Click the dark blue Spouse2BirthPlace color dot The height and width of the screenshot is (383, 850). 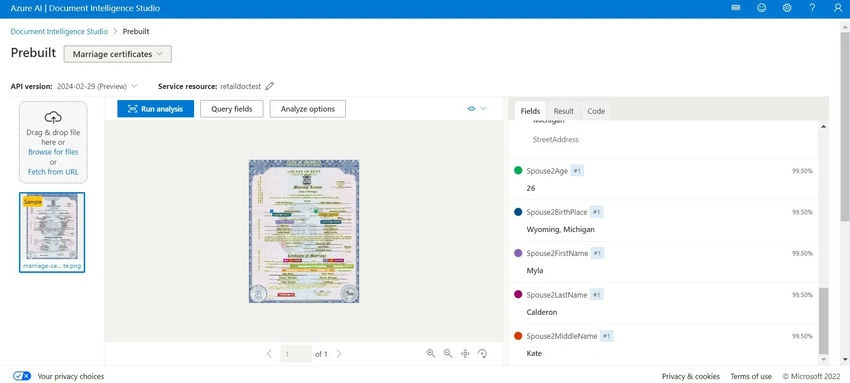click(518, 212)
